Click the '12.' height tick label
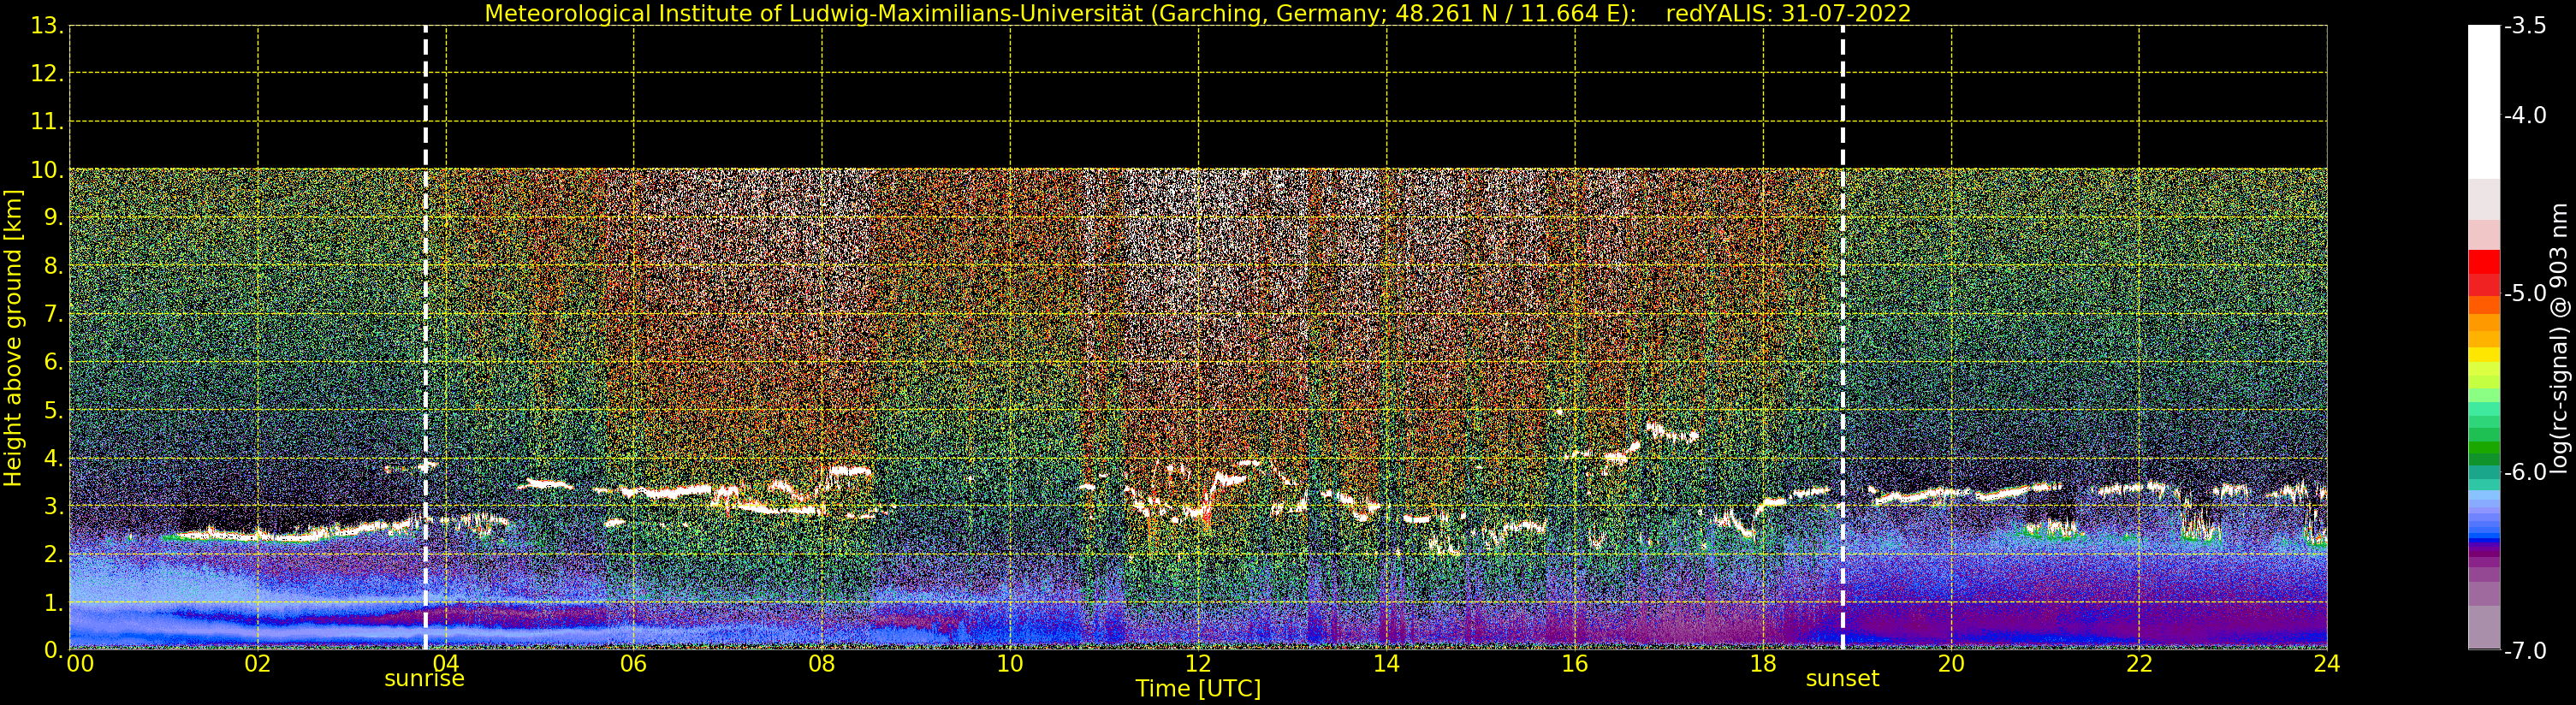Viewport: 2576px width, 705px height. coord(47,74)
